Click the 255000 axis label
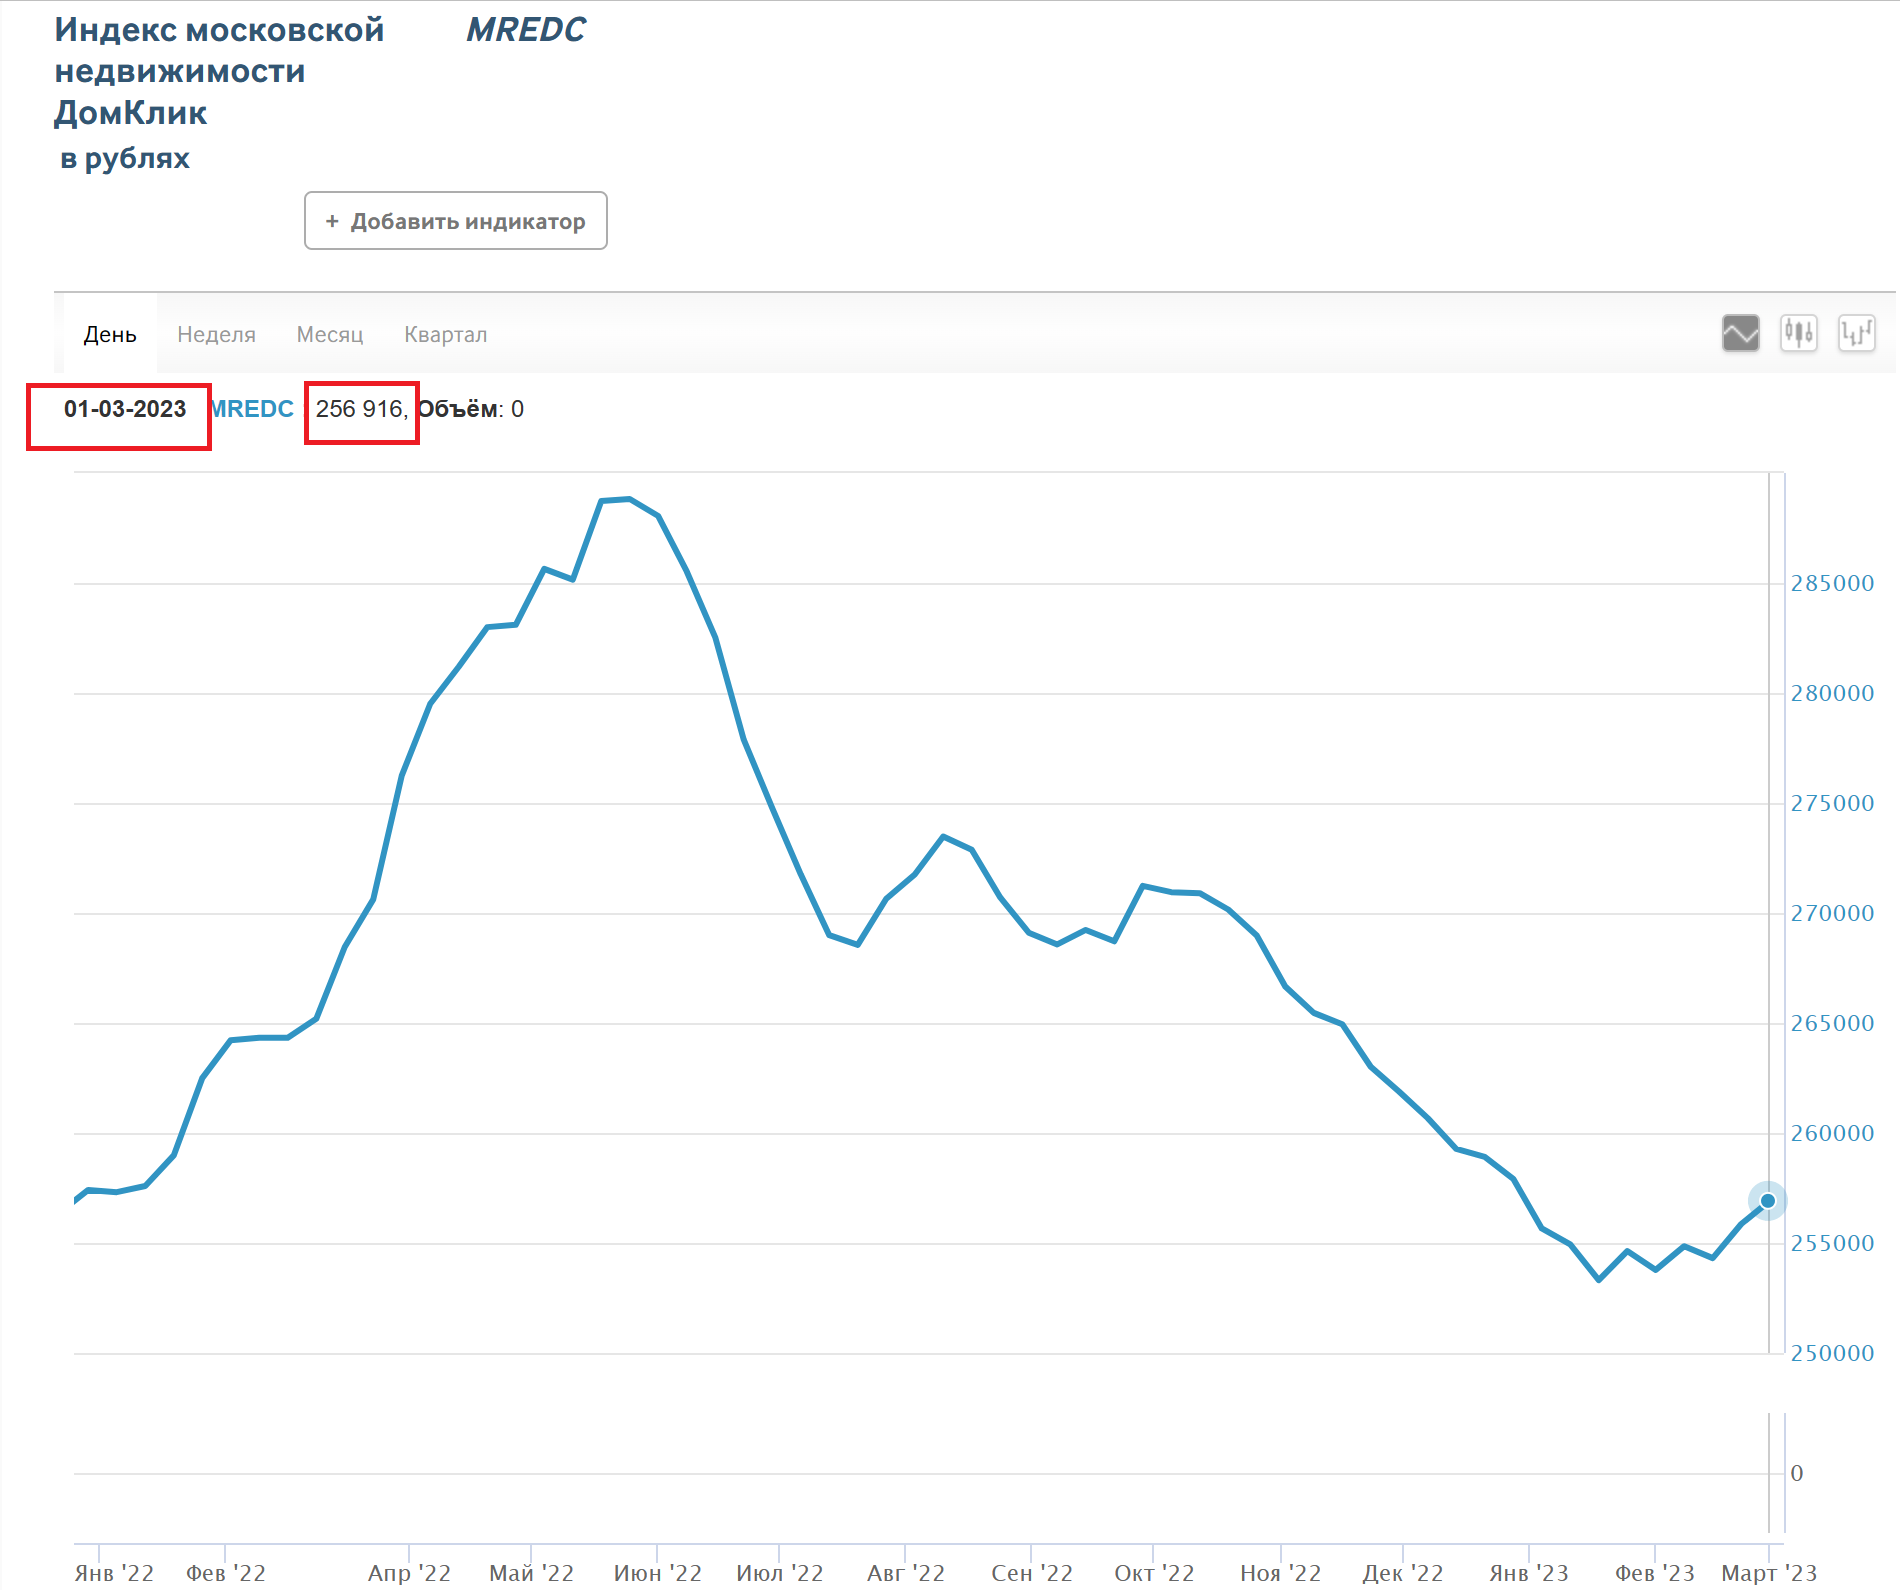Screen dimensions: 1900x1590 tap(1832, 1243)
